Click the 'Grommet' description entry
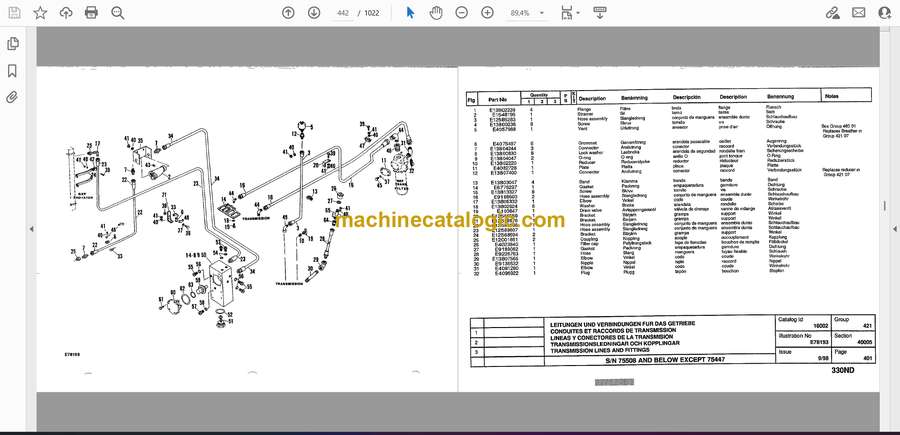This screenshot has width=900, height=435. point(588,142)
